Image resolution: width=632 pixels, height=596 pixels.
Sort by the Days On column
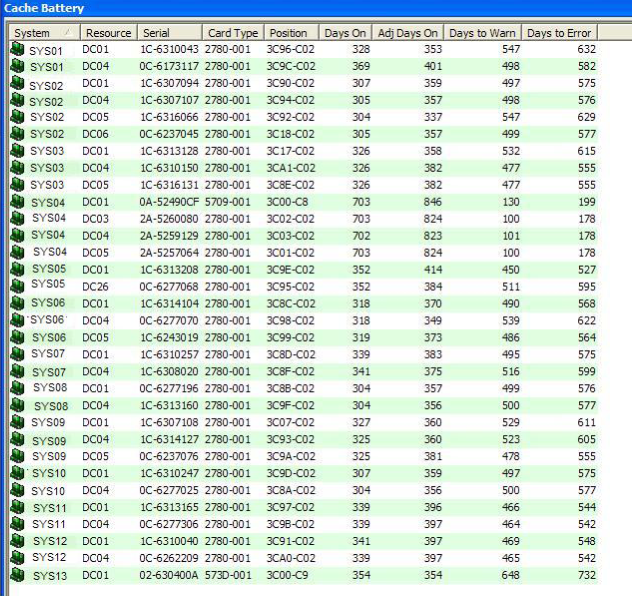click(x=346, y=33)
